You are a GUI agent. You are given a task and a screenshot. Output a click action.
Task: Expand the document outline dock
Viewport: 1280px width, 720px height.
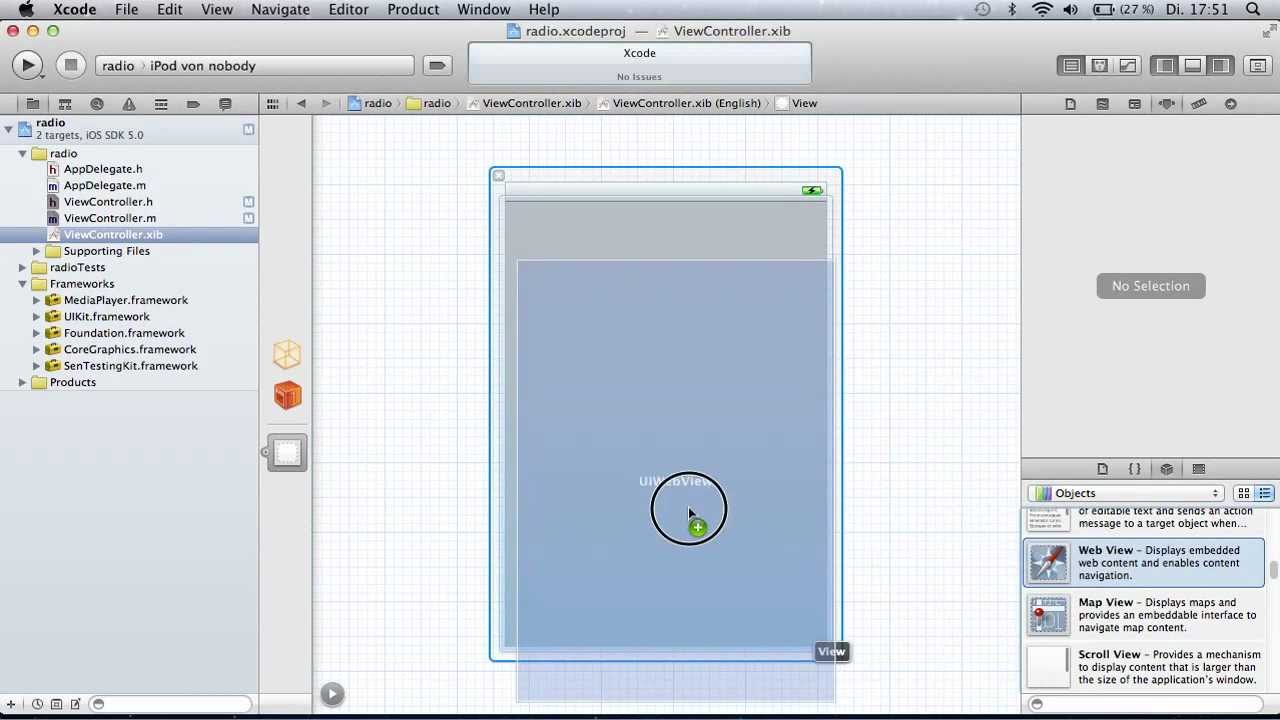[332, 694]
